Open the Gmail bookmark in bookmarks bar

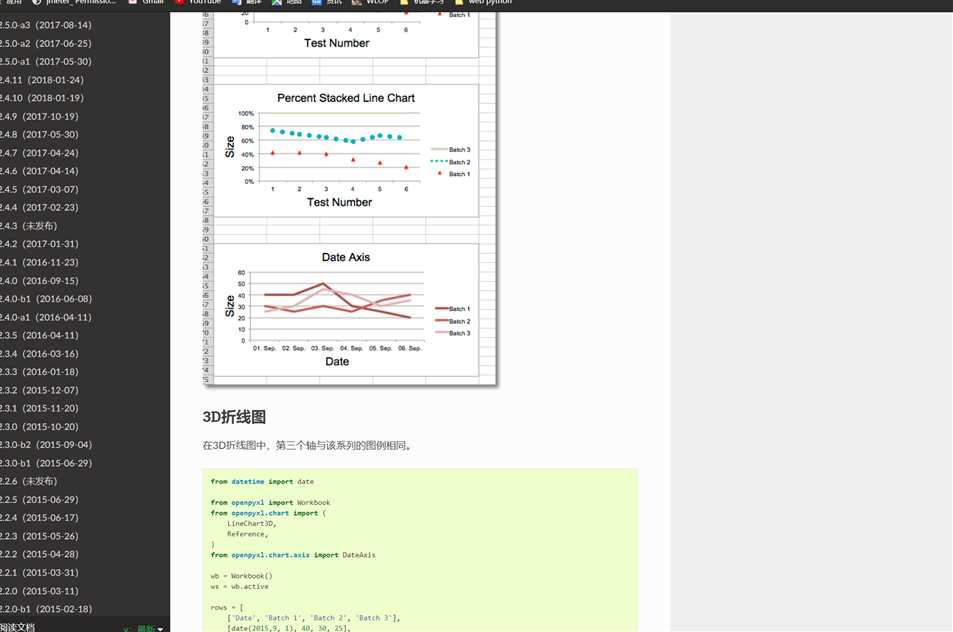click(146, 2)
